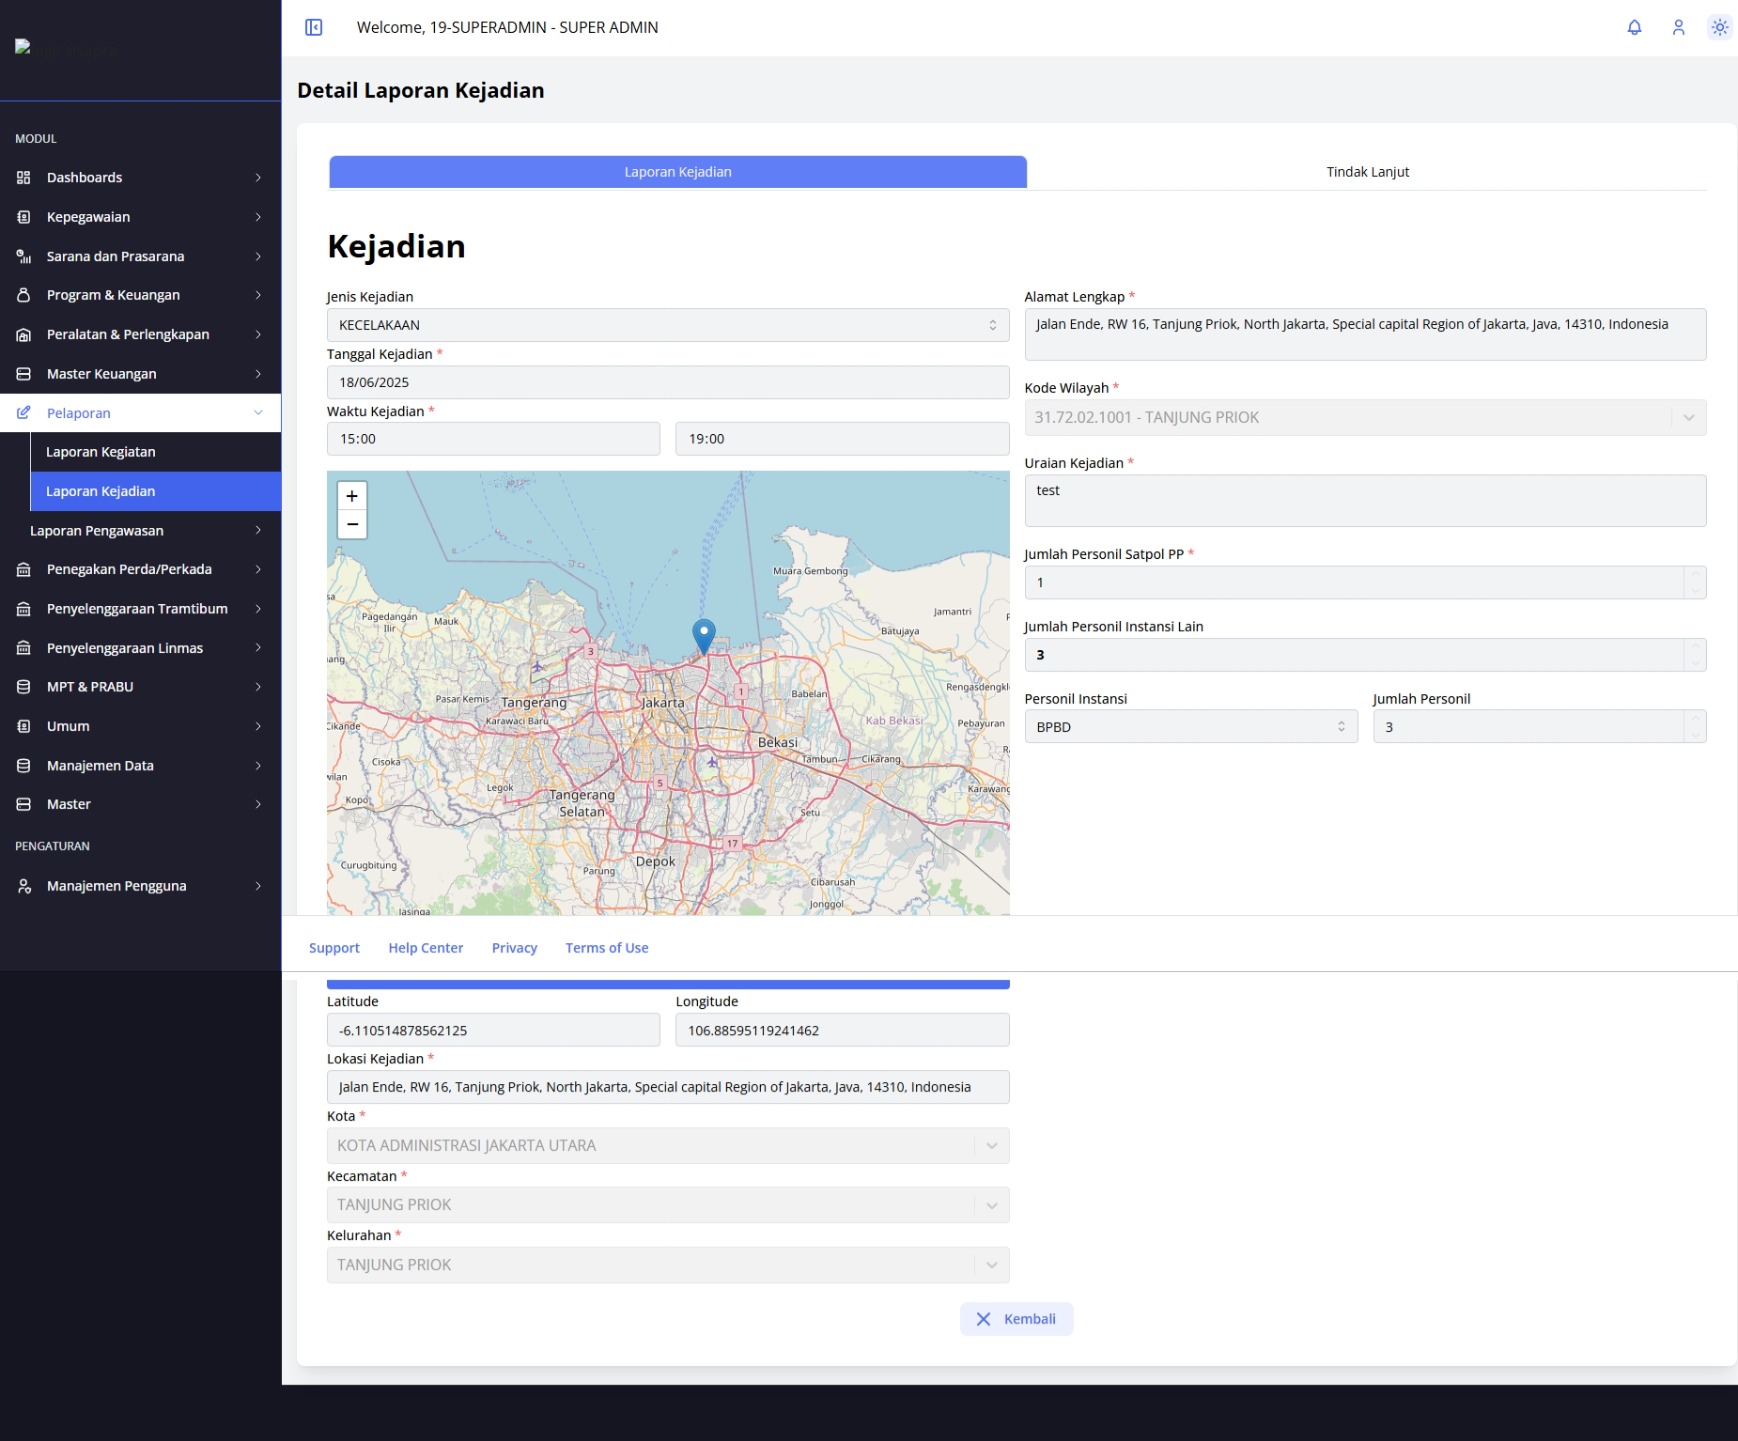Click the Uraian Kejadian text field
The image size is (1738, 1441).
(1365, 501)
